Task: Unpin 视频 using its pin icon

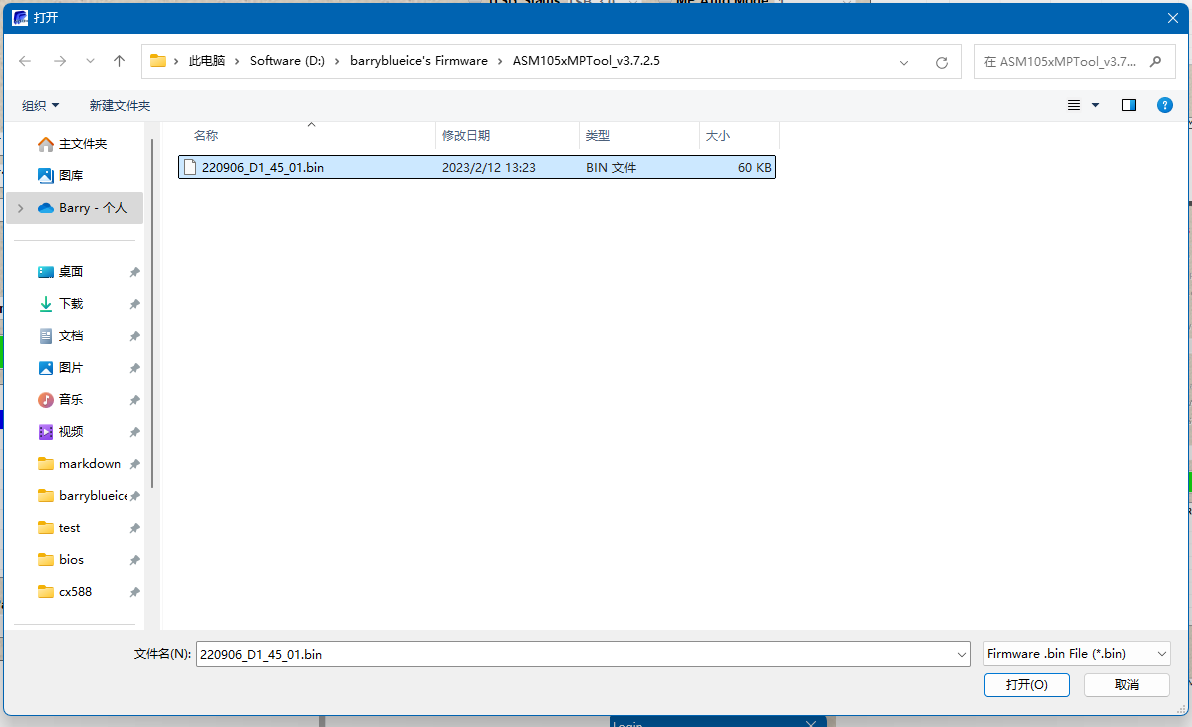Action: pyautogui.click(x=135, y=431)
